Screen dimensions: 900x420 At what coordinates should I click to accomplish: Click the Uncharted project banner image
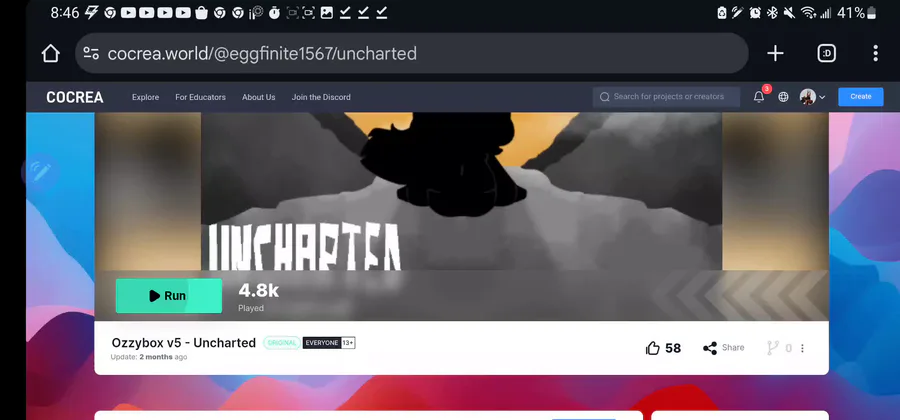[x=461, y=191]
